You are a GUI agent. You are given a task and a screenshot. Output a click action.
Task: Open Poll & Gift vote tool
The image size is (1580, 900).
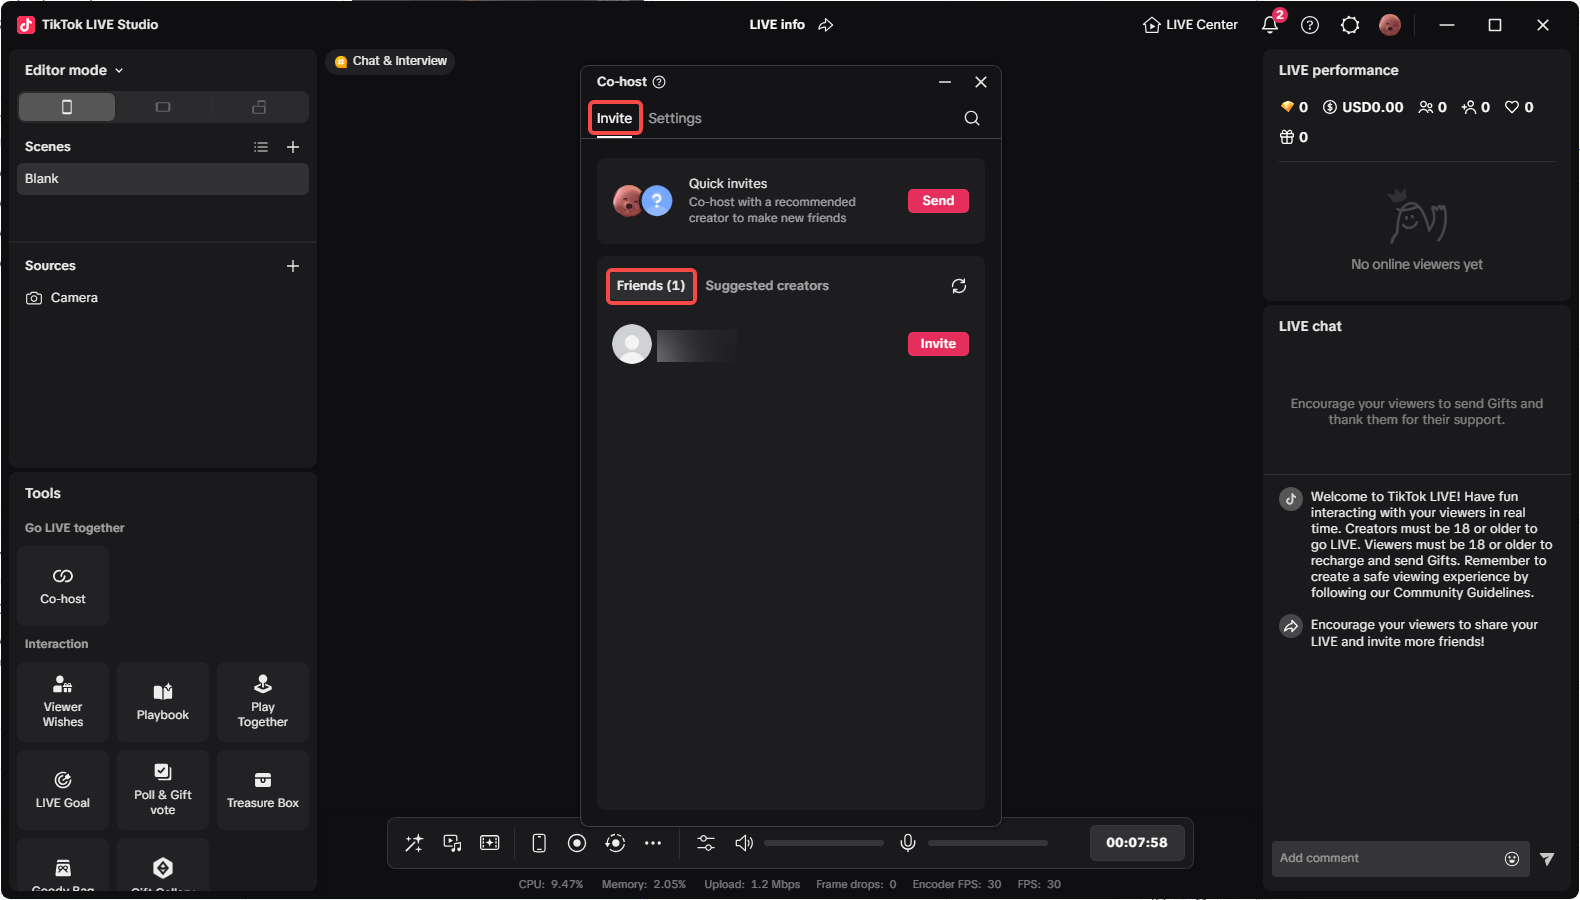(163, 790)
